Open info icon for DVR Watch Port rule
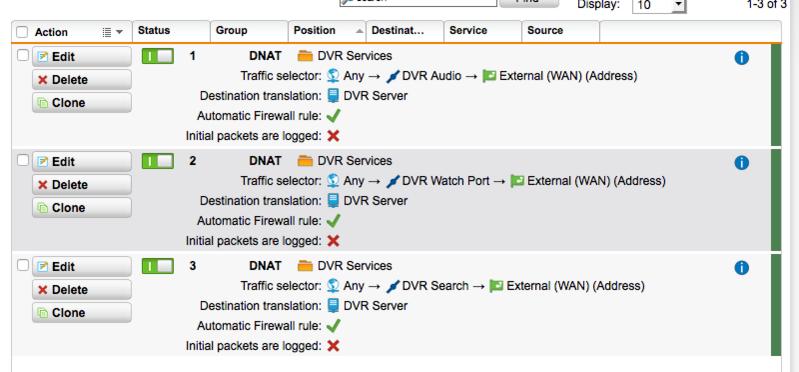Viewport: 799px width, 372px height. click(741, 163)
